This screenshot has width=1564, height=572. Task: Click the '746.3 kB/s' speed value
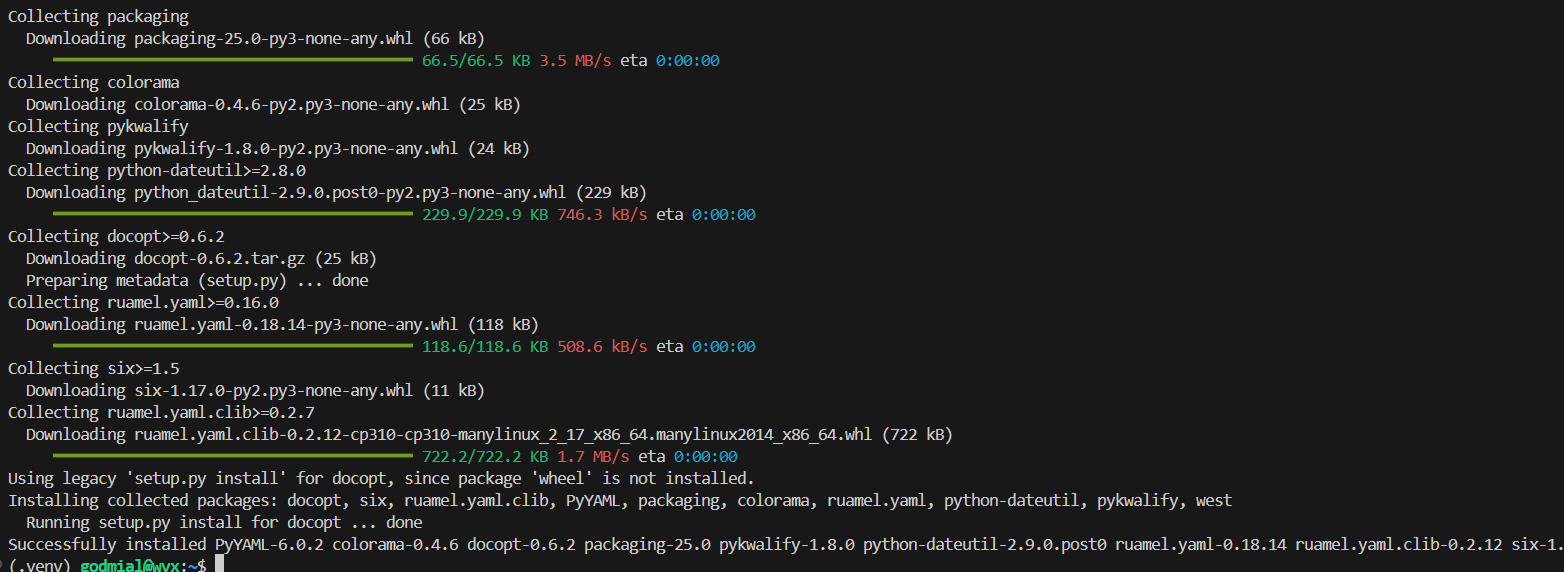tap(602, 215)
